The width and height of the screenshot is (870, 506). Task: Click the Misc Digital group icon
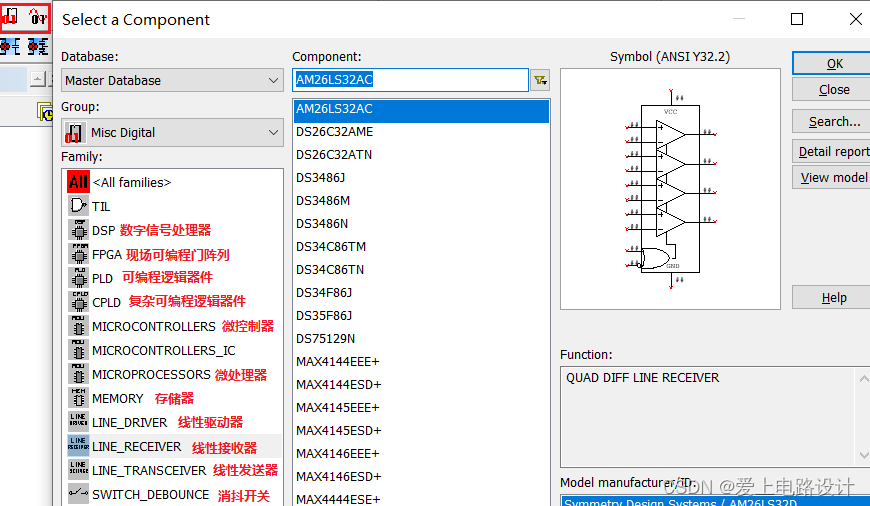click(74, 133)
